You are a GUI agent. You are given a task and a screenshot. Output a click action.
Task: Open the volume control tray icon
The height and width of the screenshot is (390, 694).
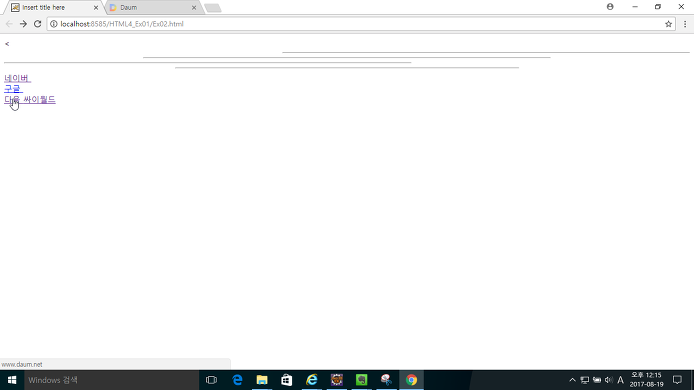tap(609, 380)
